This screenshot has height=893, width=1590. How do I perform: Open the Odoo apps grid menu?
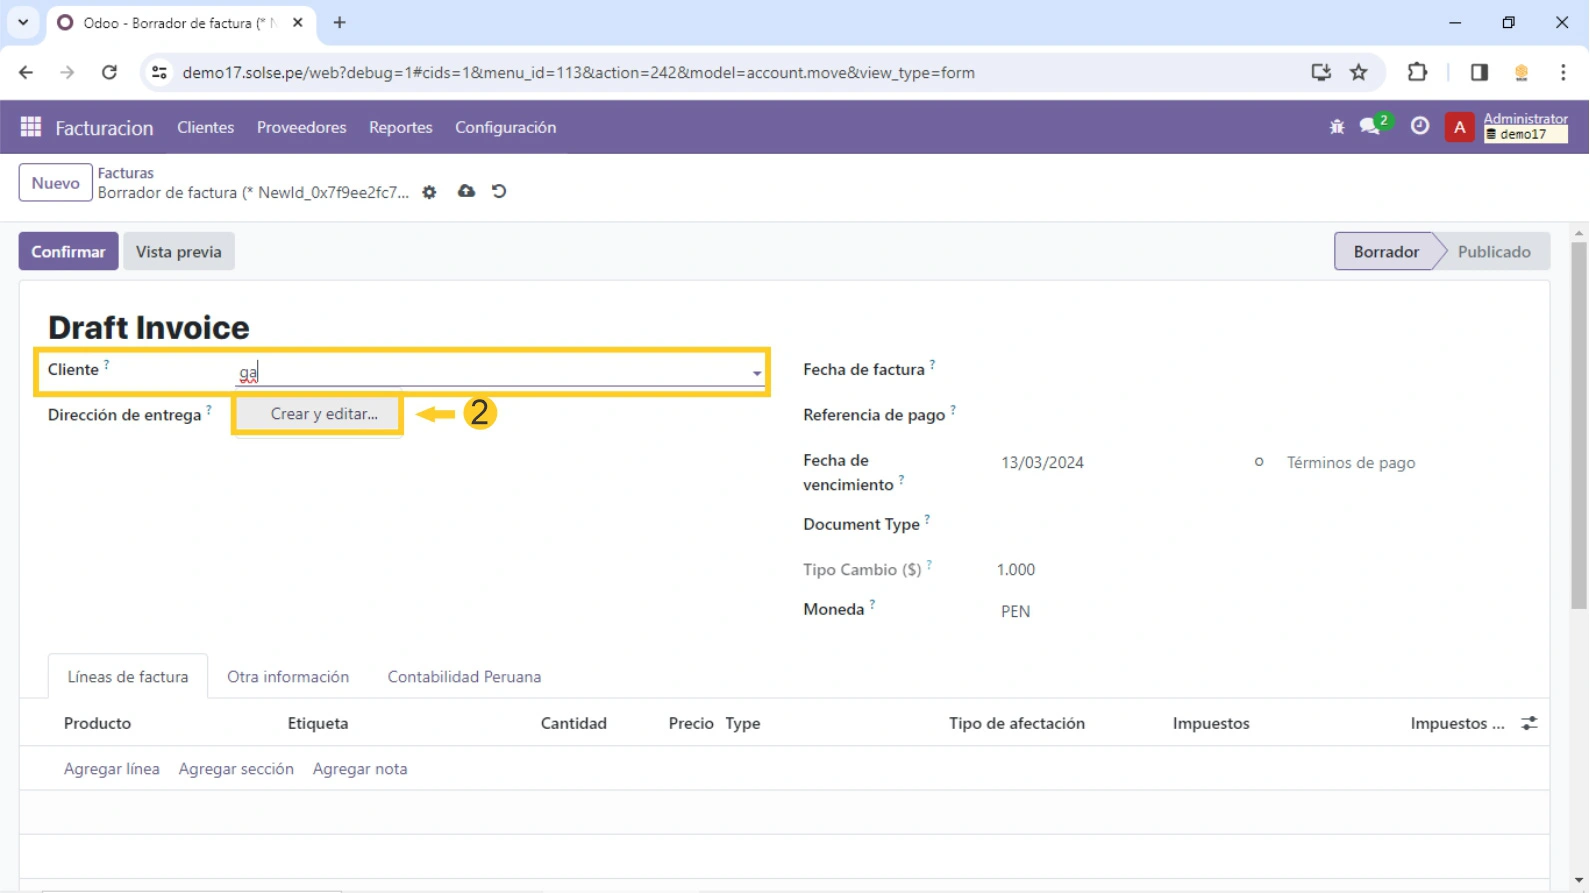point(31,127)
